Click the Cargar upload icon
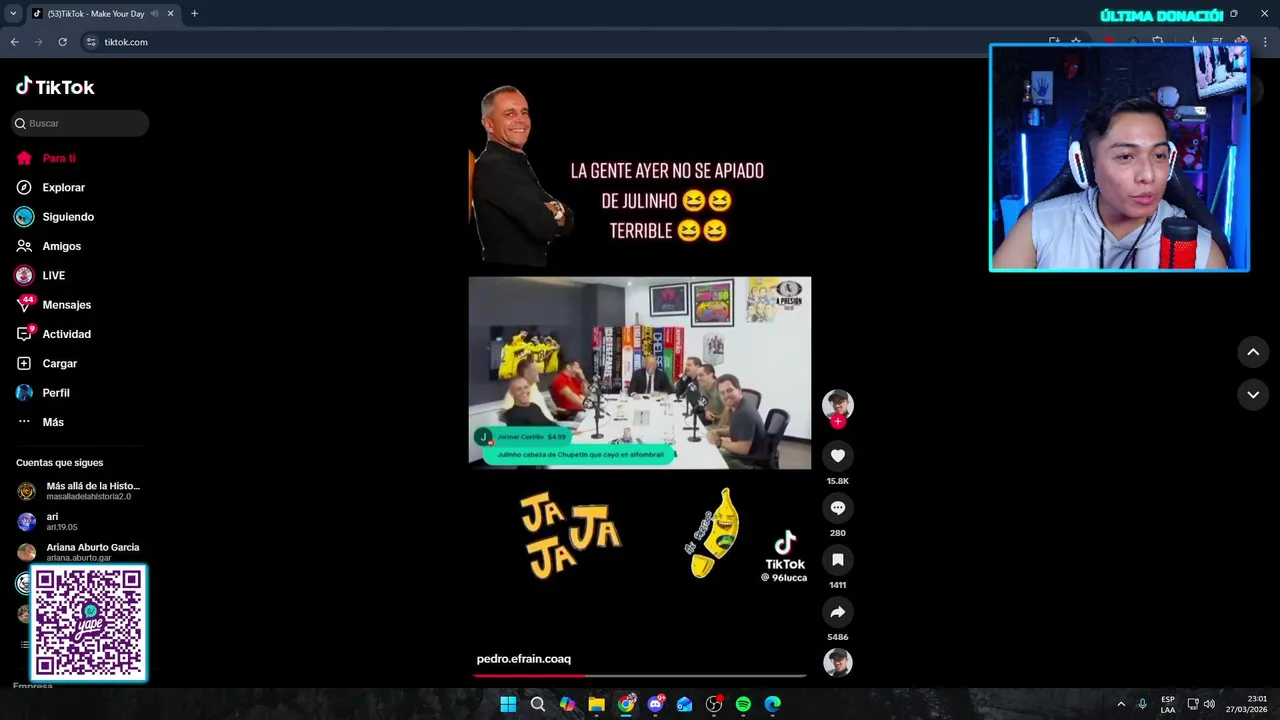Viewport: 1280px width, 720px height. click(x=24, y=363)
